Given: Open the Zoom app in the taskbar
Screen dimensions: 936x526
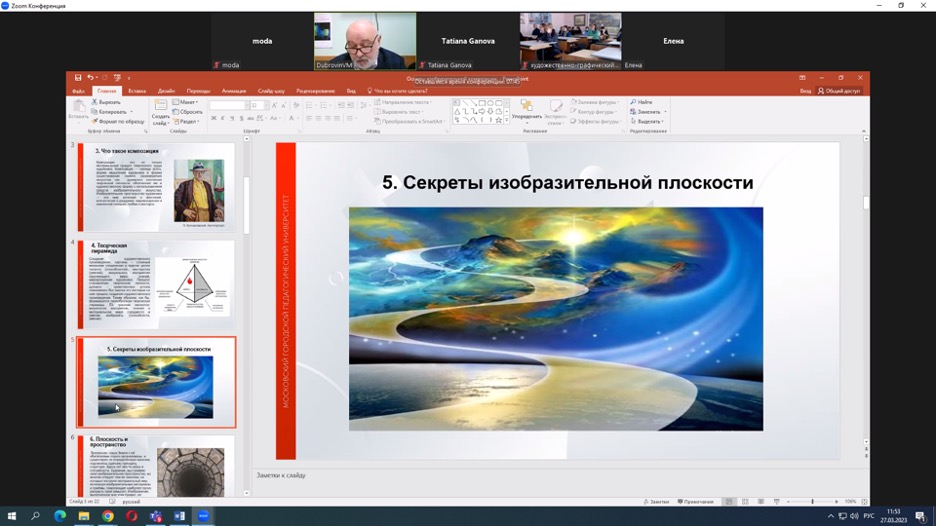Looking at the screenshot, I should (204, 516).
